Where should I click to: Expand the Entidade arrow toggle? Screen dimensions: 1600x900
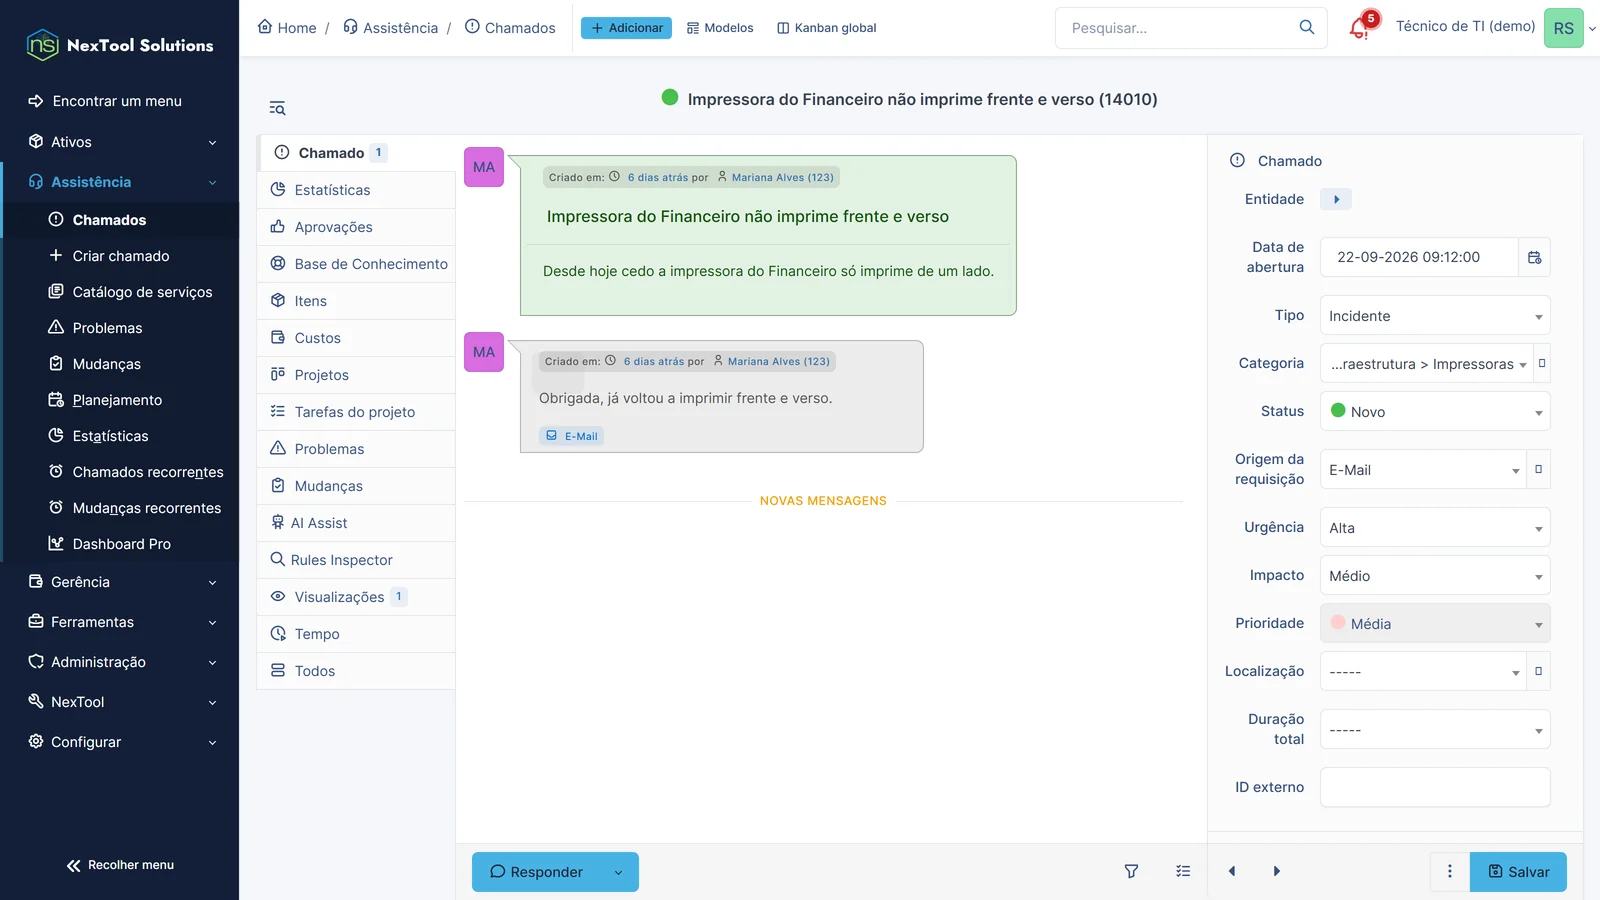[x=1336, y=199]
